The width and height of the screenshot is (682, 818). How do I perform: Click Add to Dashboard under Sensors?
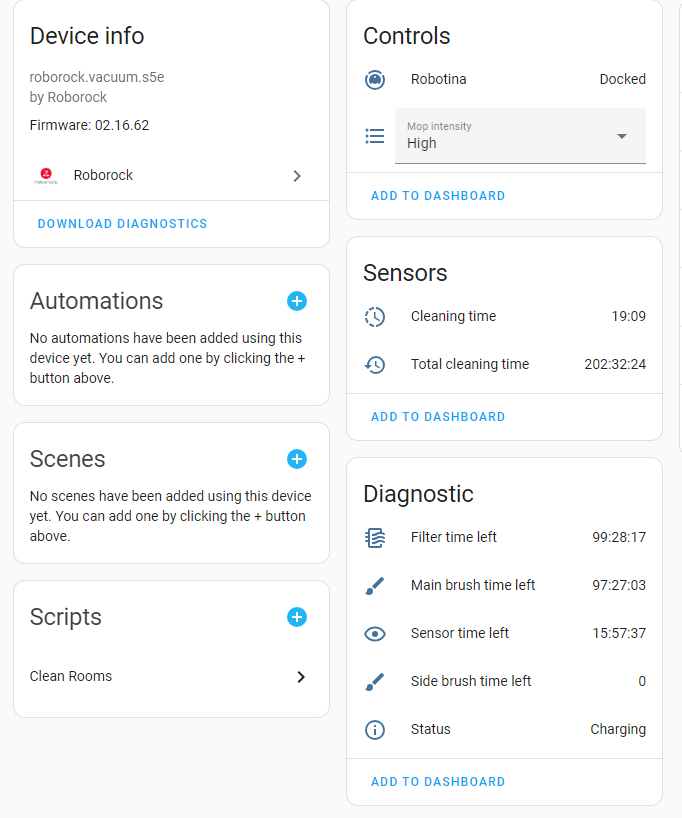click(438, 416)
